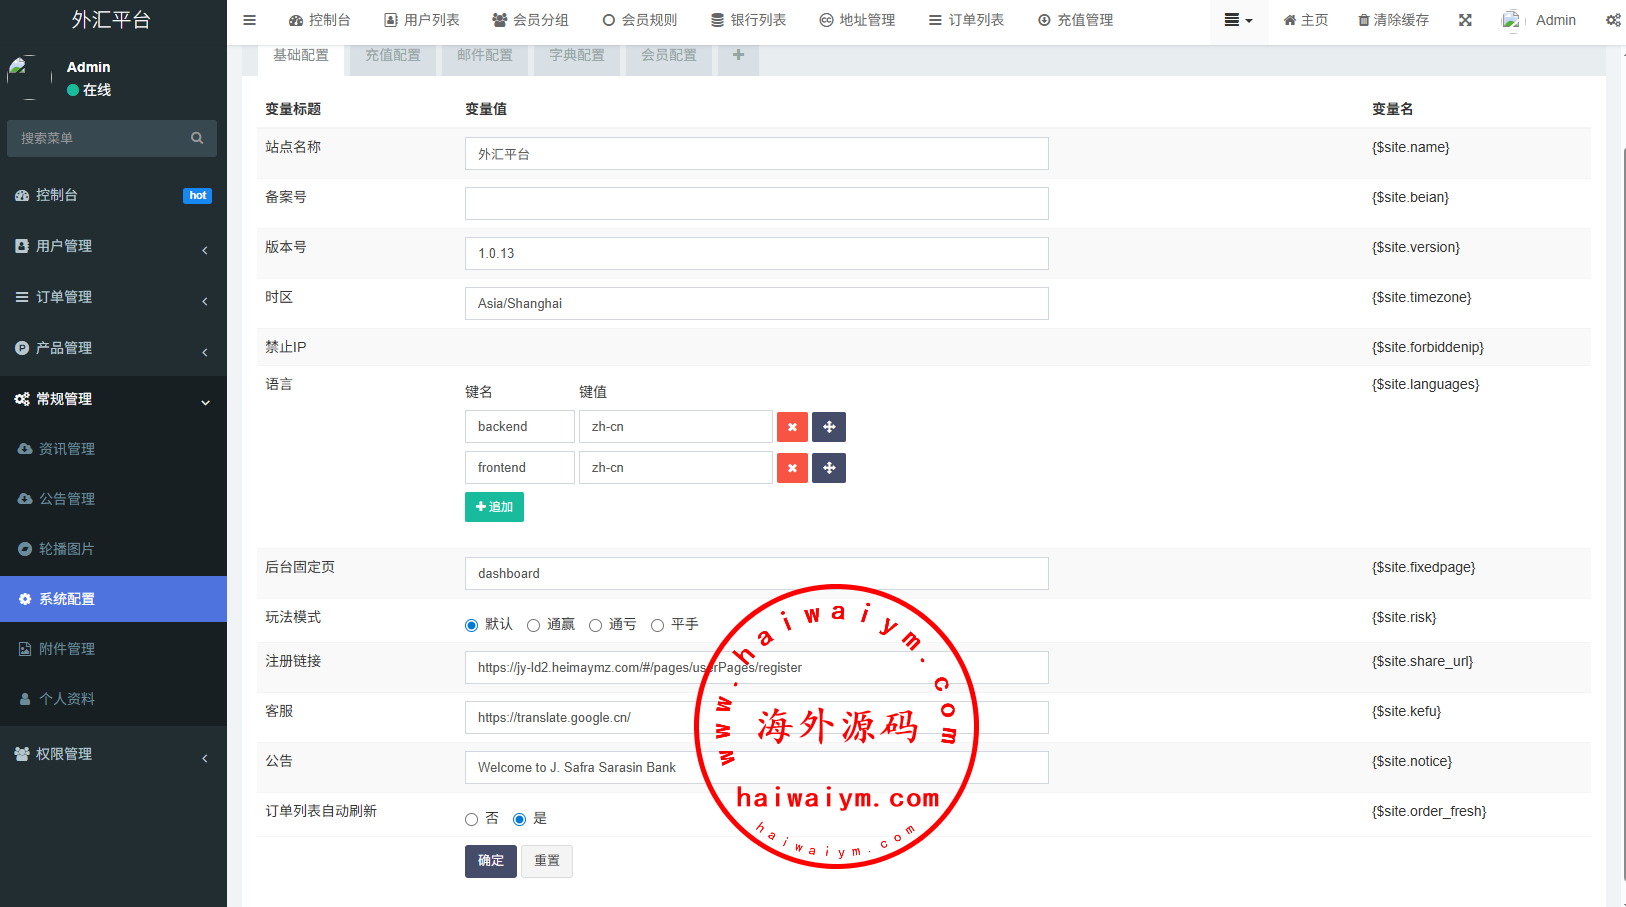Open the settings gears icon at top right

point(1613,20)
